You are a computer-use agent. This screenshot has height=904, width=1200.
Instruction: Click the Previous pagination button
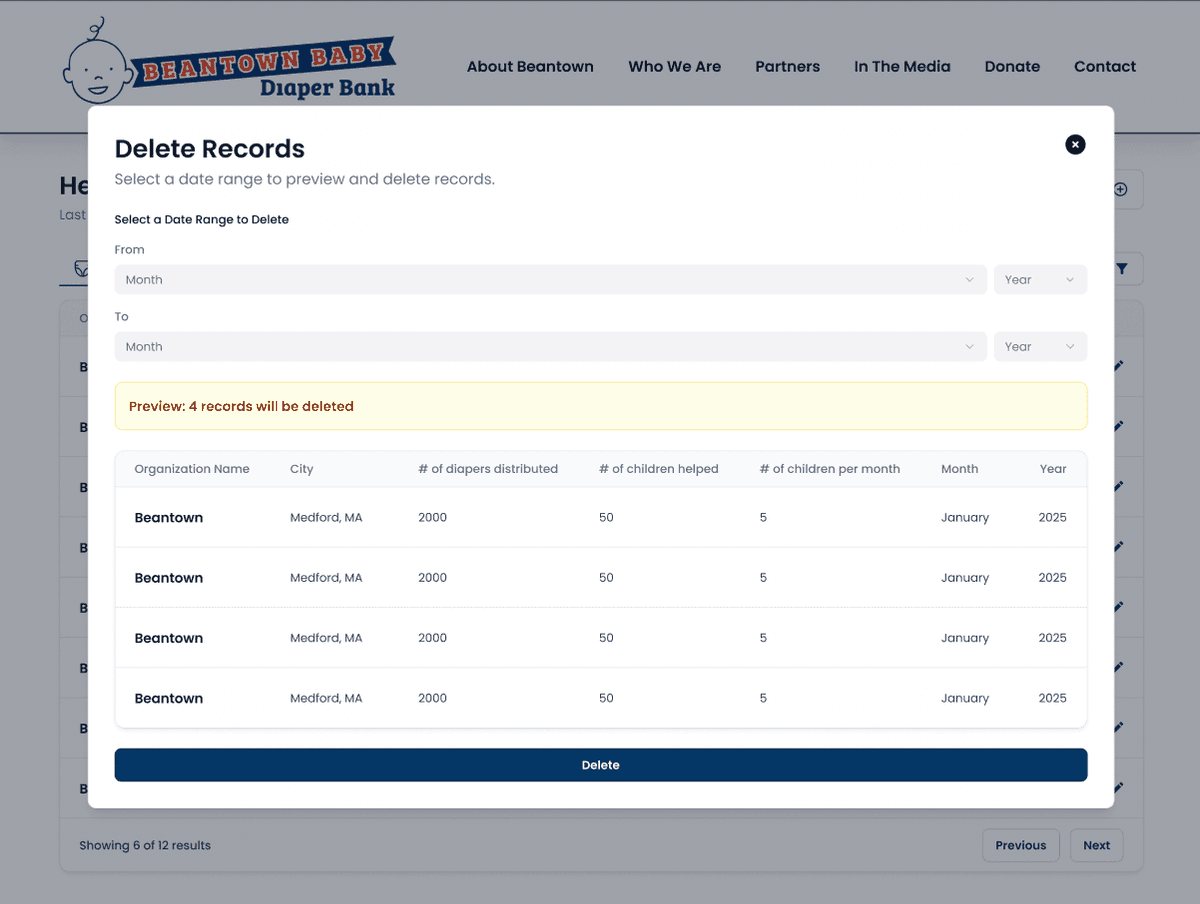[x=1020, y=845]
